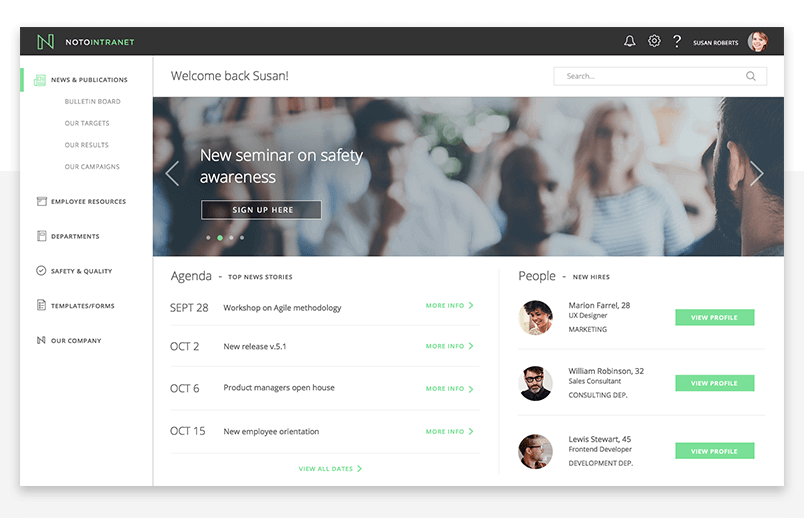Click the Noto Intranet N logo

[46, 42]
